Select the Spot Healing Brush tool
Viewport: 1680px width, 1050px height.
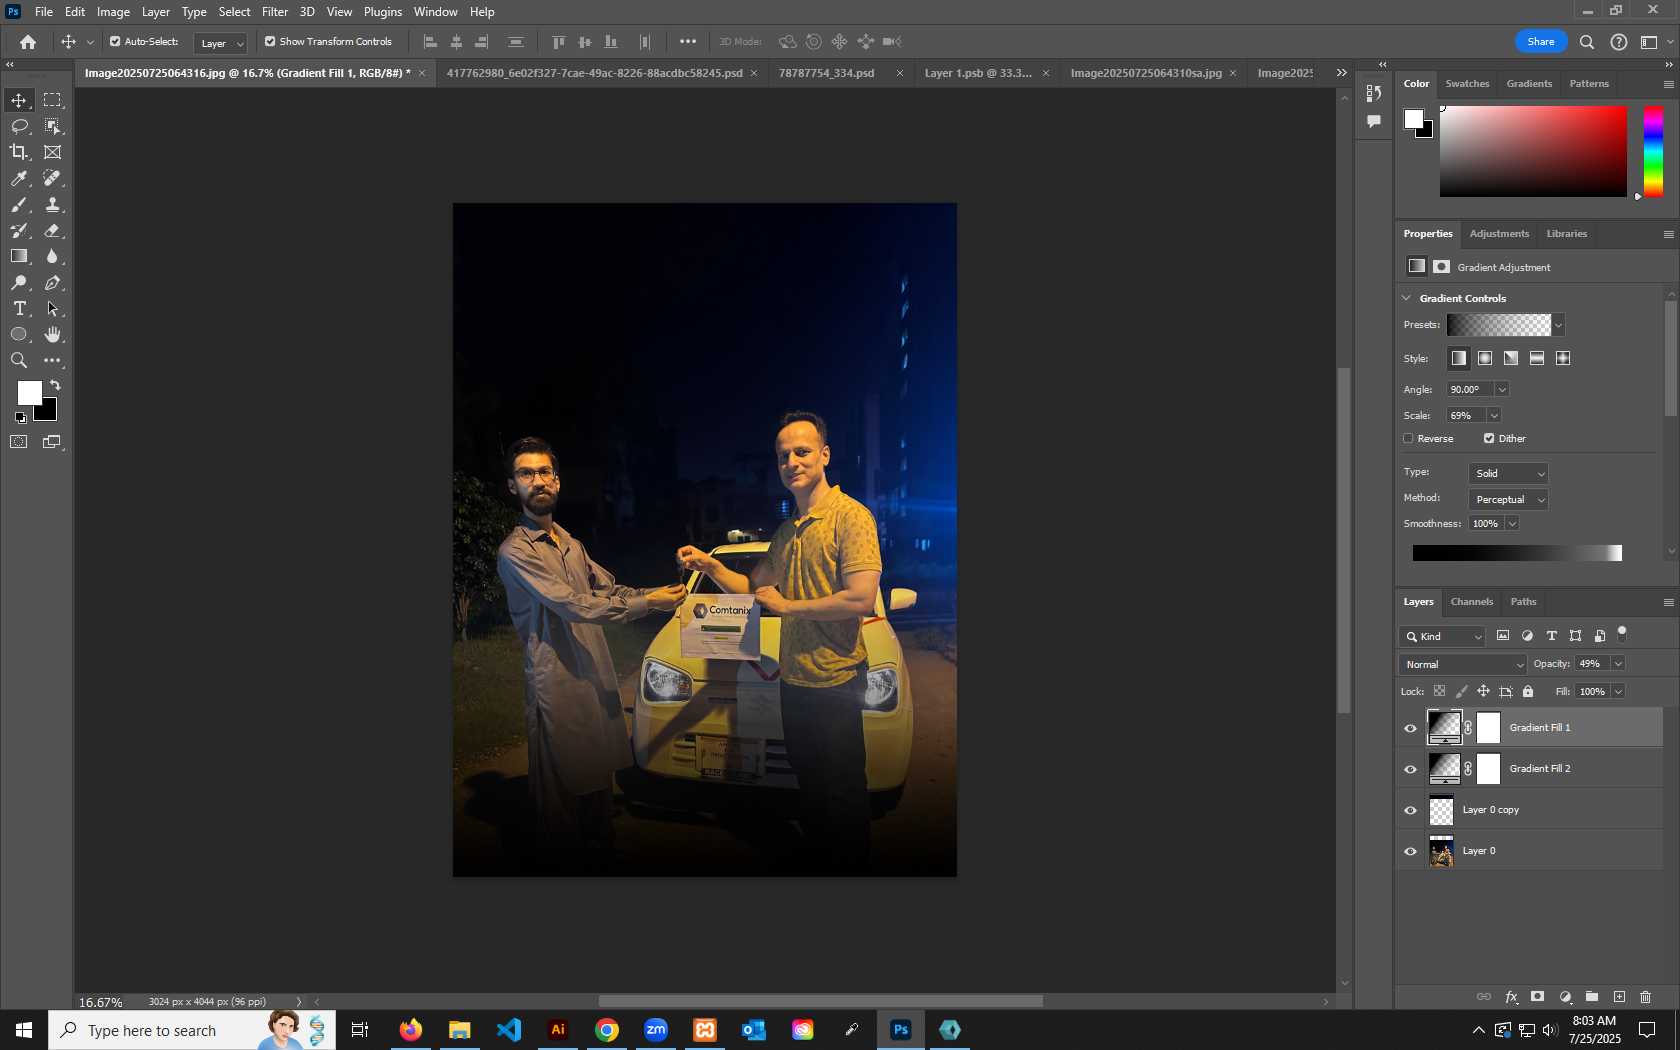[52, 178]
